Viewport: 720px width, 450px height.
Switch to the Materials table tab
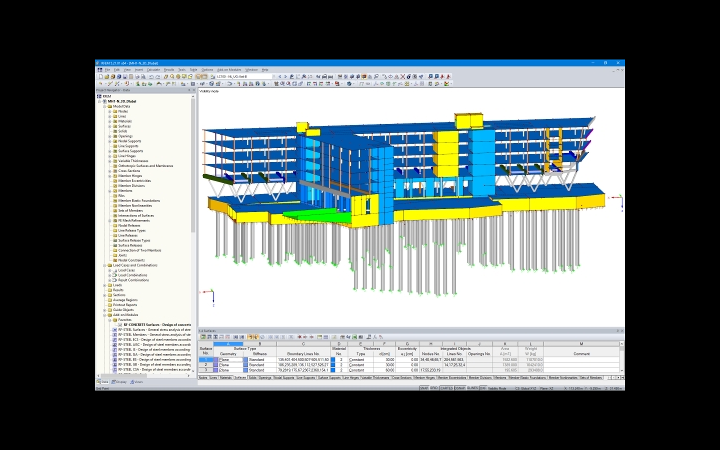(x=225, y=378)
